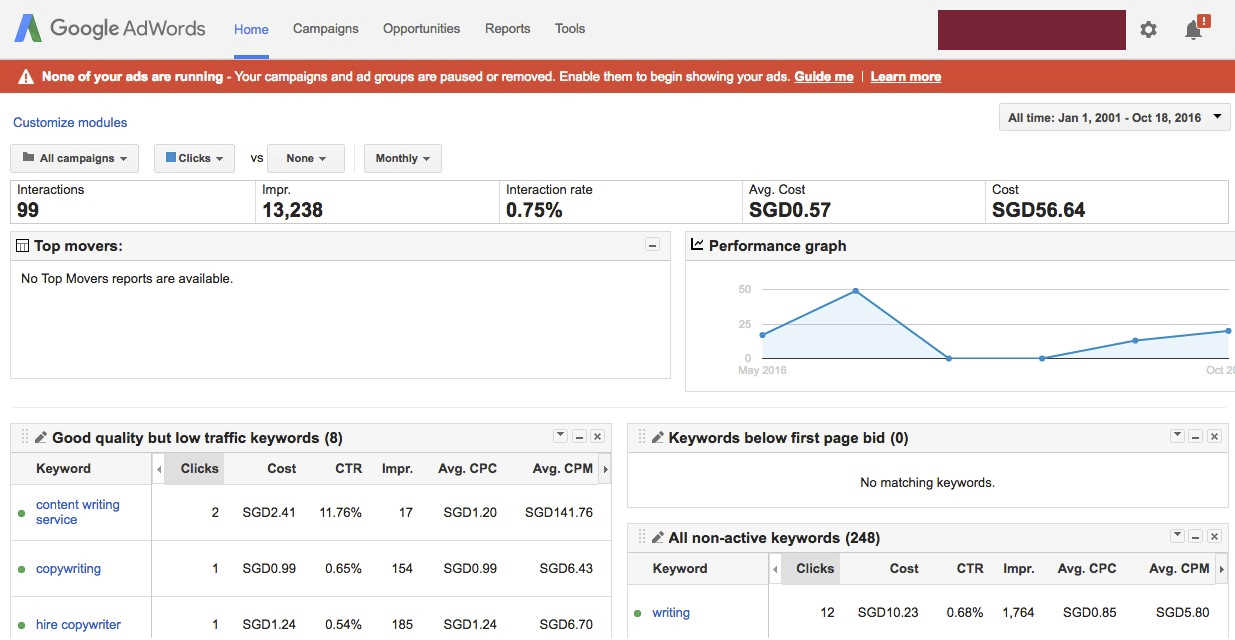Open the settings gear menu

[x=1148, y=30]
